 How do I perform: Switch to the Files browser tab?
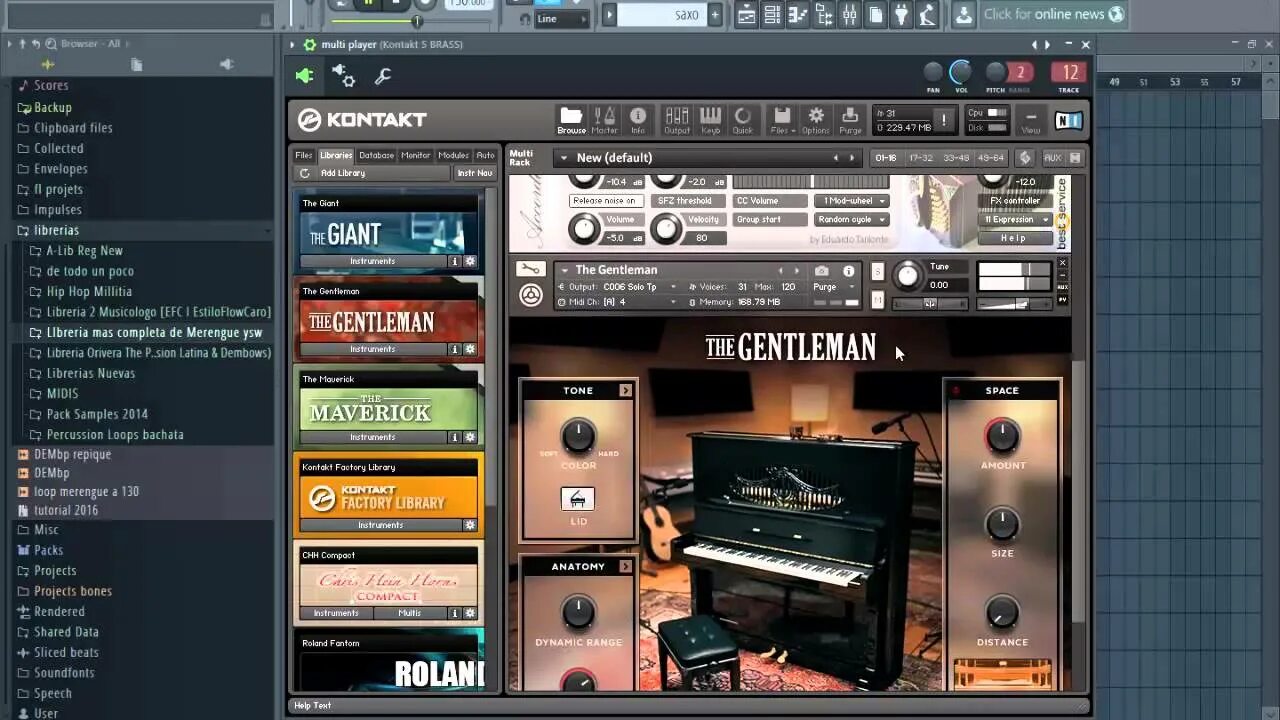(304, 155)
